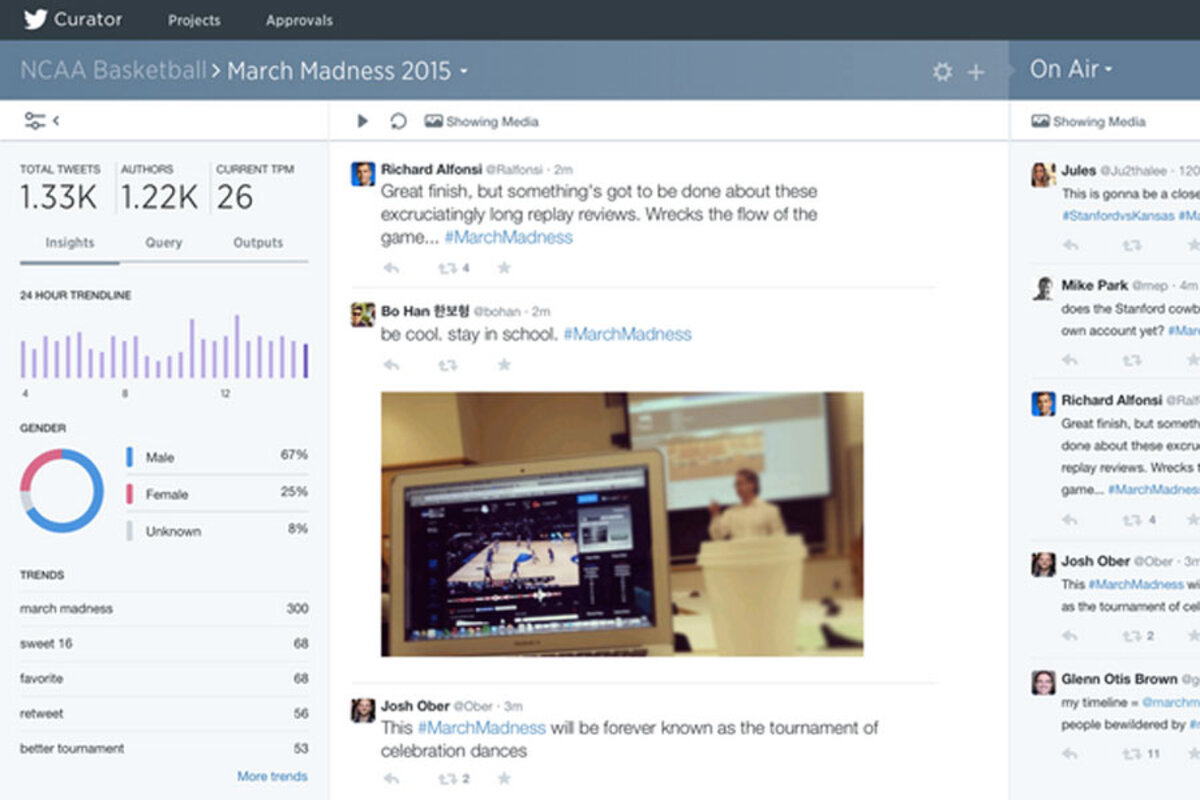
Task: Refresh the tweet stream
Action: 398,121
